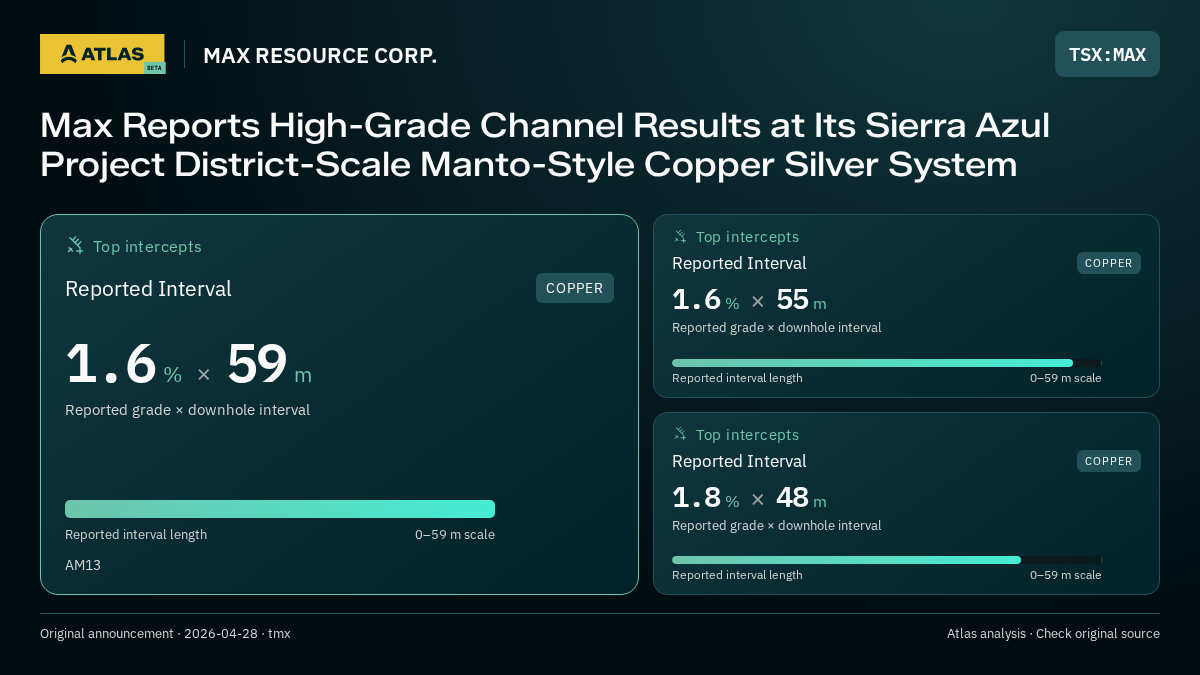Viewport: 1200px width, 675px height.
Task: Click the Atlas beta logo
Action: [102, 54]
